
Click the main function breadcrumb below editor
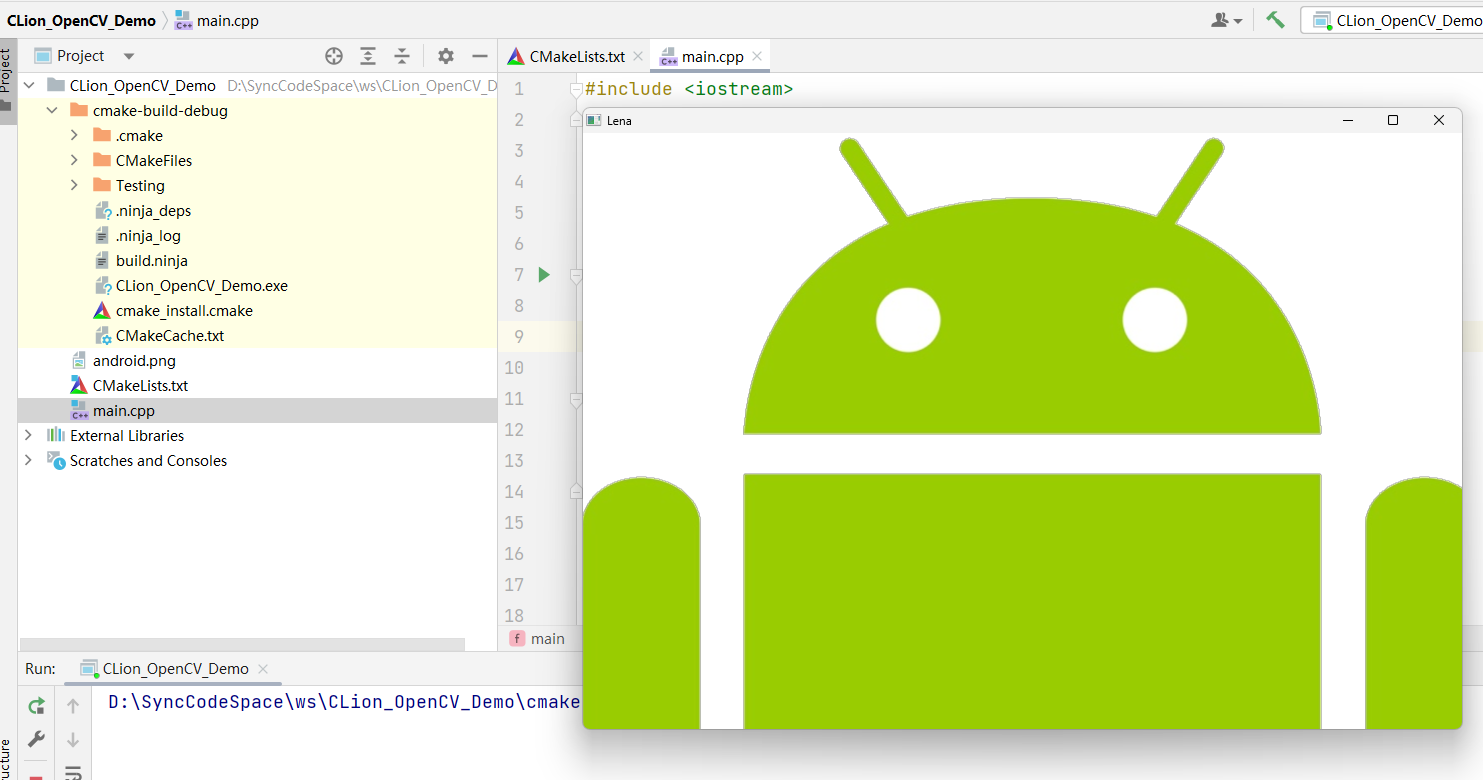coord(537,638)
